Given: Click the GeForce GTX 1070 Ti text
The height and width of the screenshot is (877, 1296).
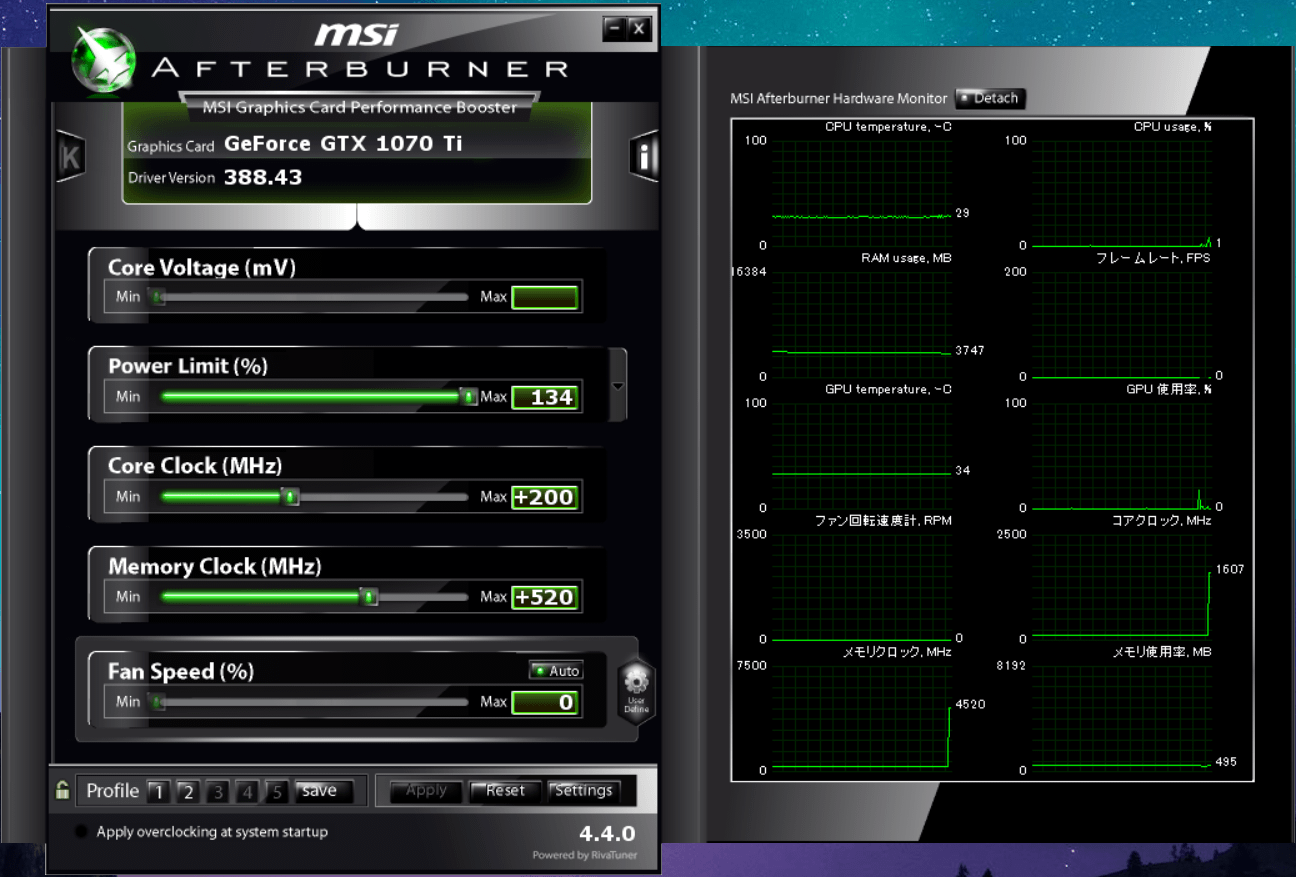Looking at the screenshot, I should [x=343, y=143].
